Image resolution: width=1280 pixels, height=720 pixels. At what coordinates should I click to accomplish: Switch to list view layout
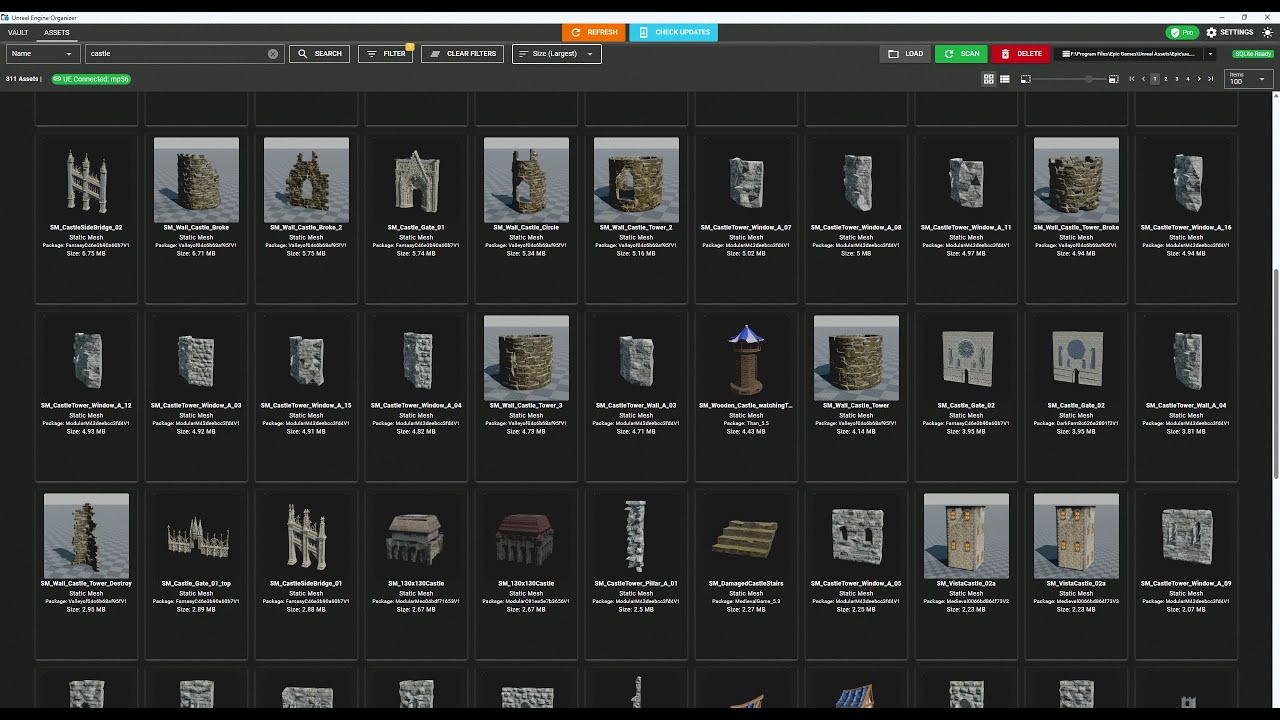click(x=1005, y=79)
